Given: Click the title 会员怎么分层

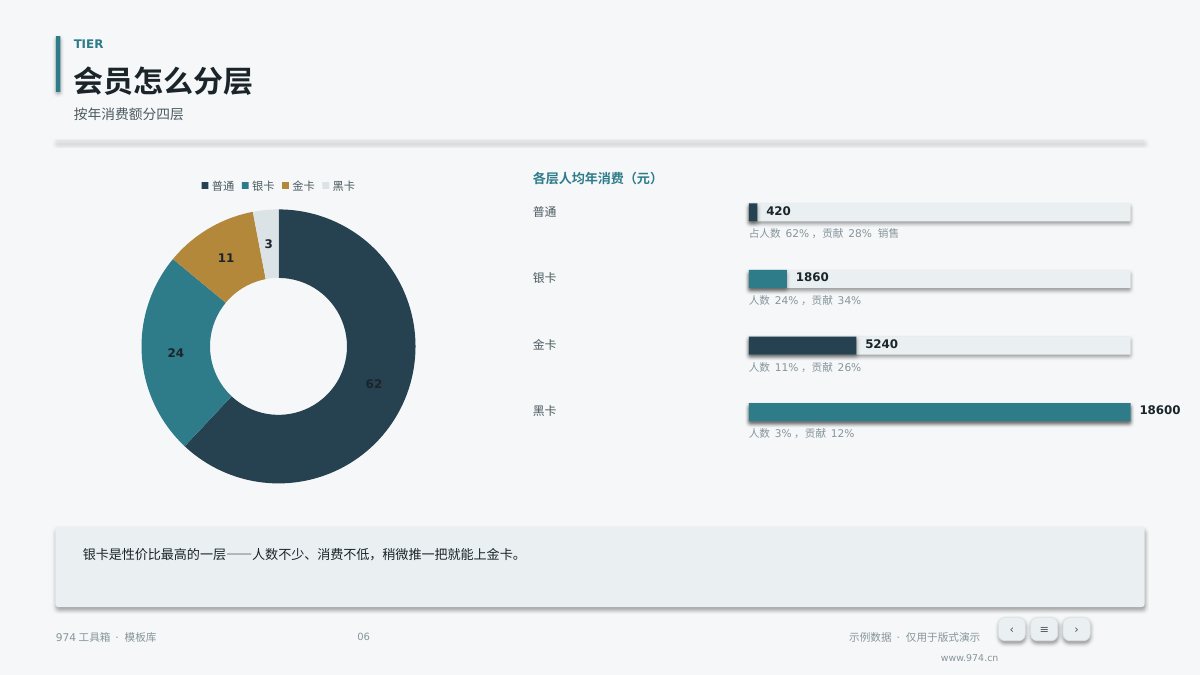Looking at the screenshot, I should coord(162,81).
